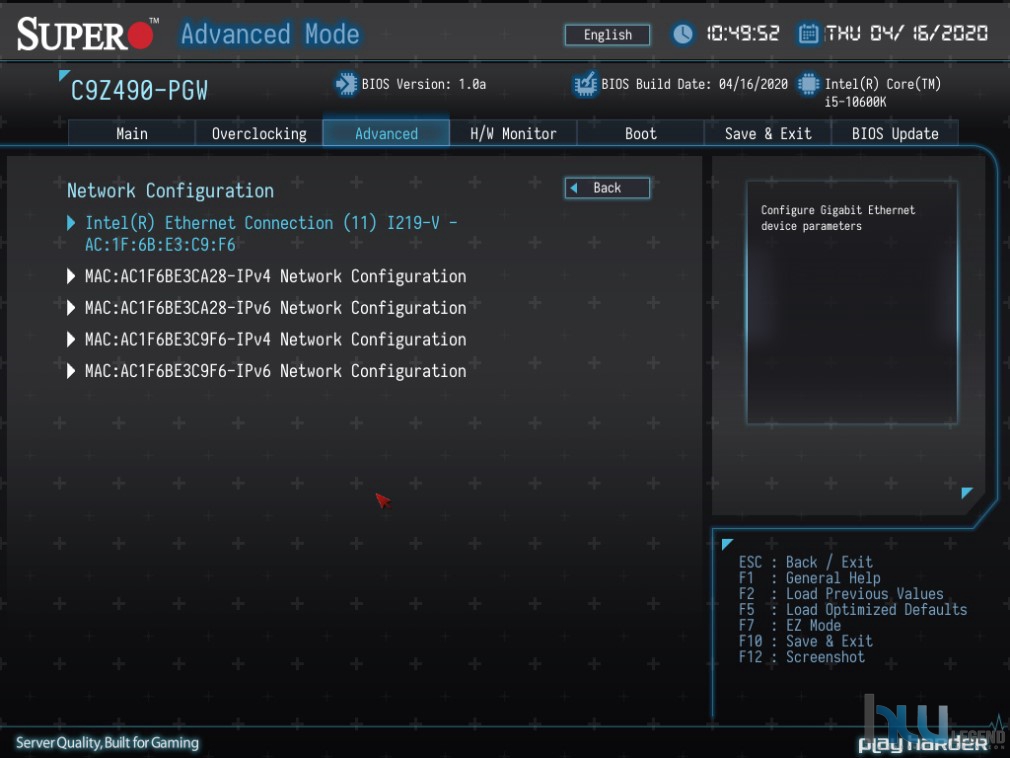This screenshot has height=758, width=1010.
Task: Open the Overclocking tab
Action: (x=259, y=133)
